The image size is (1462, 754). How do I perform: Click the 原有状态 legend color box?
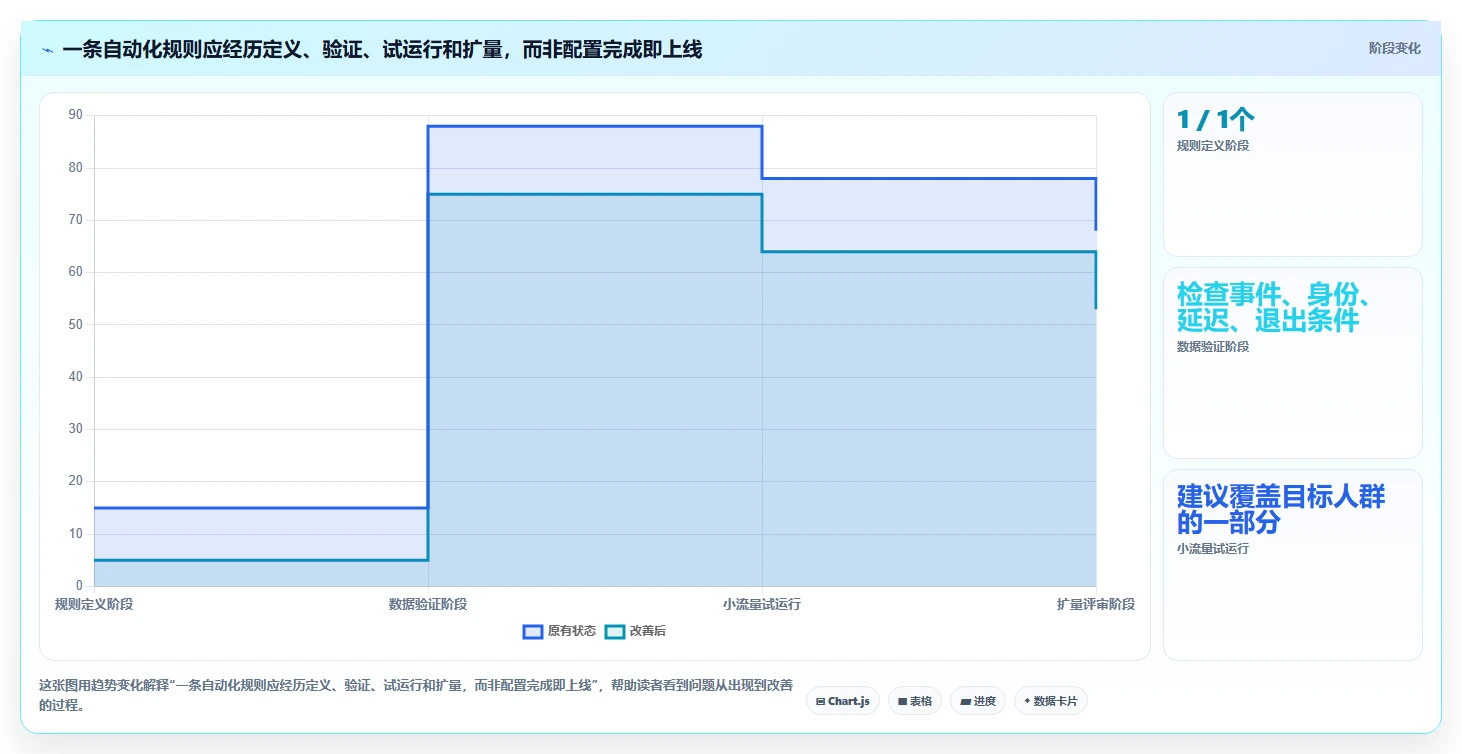pos(533,631)
